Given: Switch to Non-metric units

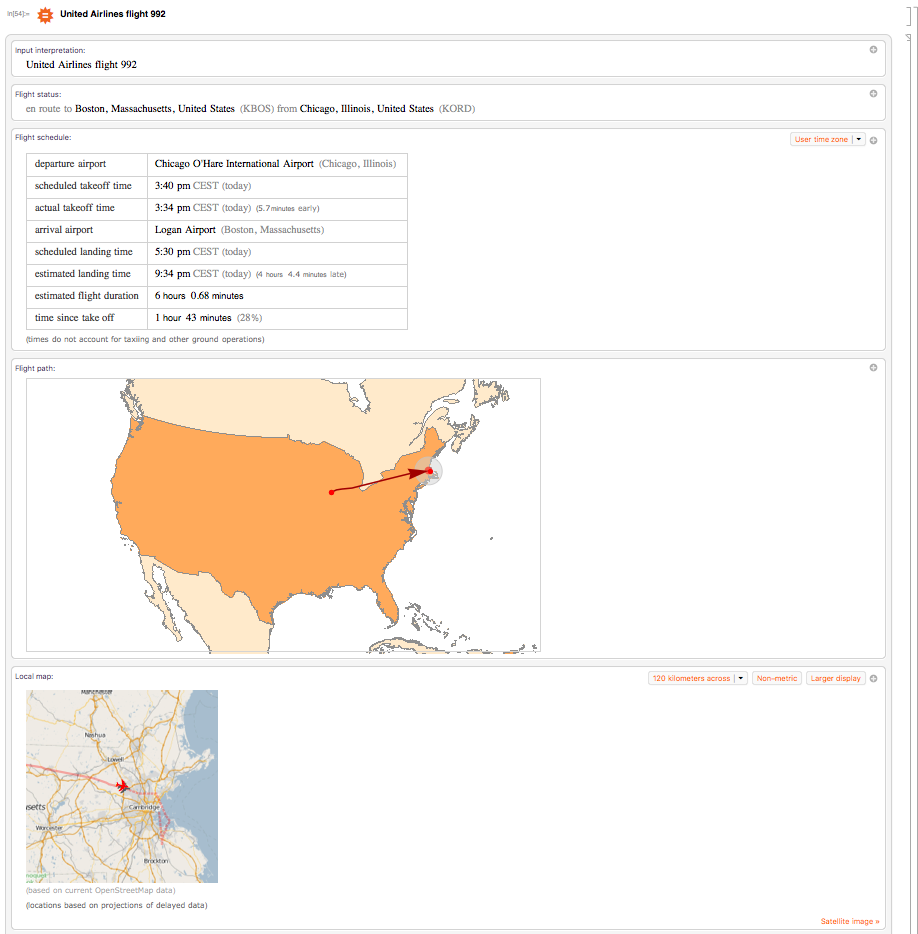Looking at the screenshot, I should click(777, 678).
